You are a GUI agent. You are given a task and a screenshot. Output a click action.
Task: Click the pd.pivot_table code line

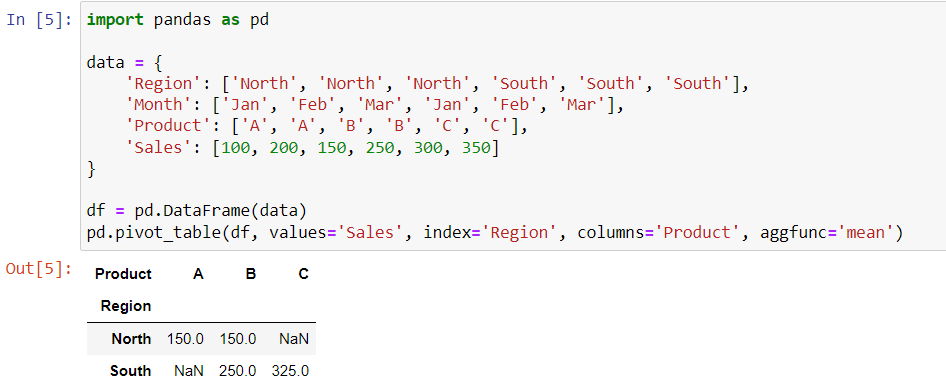494,232
